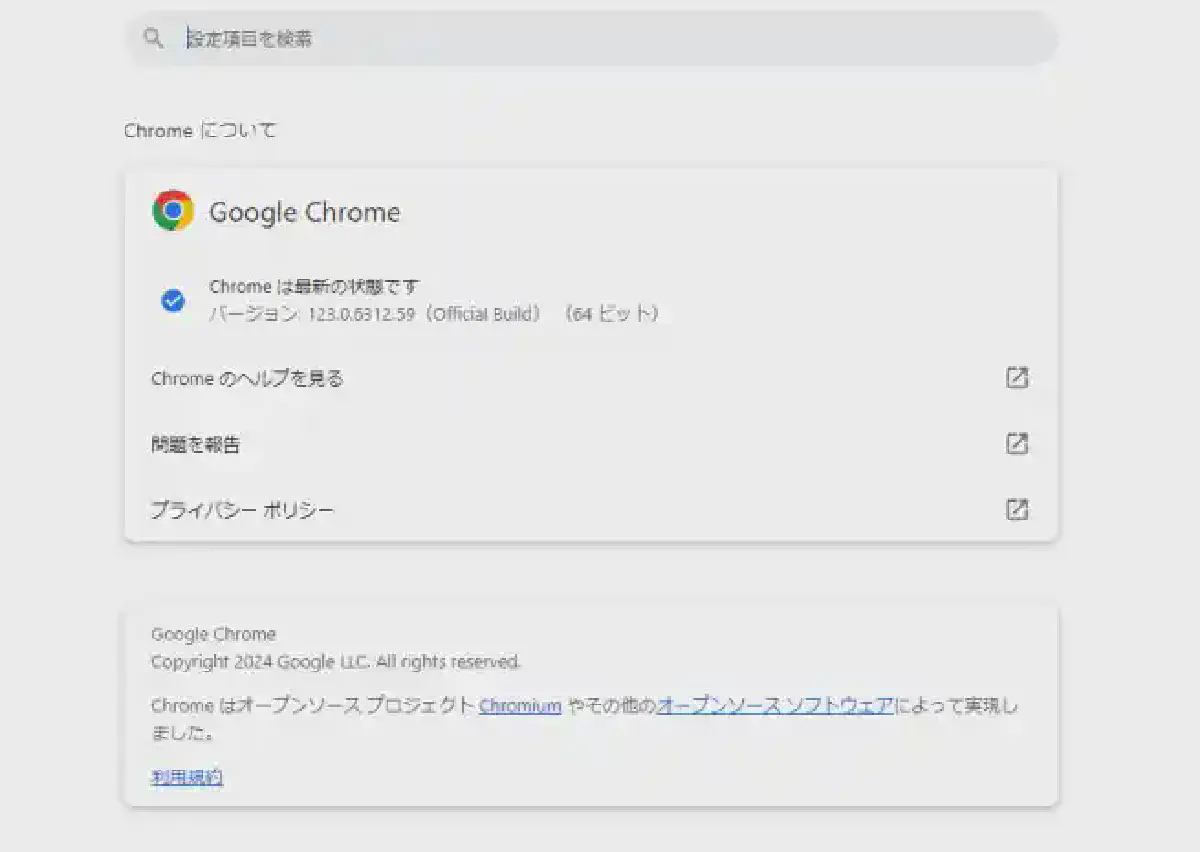Click Google Chrome text above the copyright line
This screenshot has width=1200, height=852.
213,634
